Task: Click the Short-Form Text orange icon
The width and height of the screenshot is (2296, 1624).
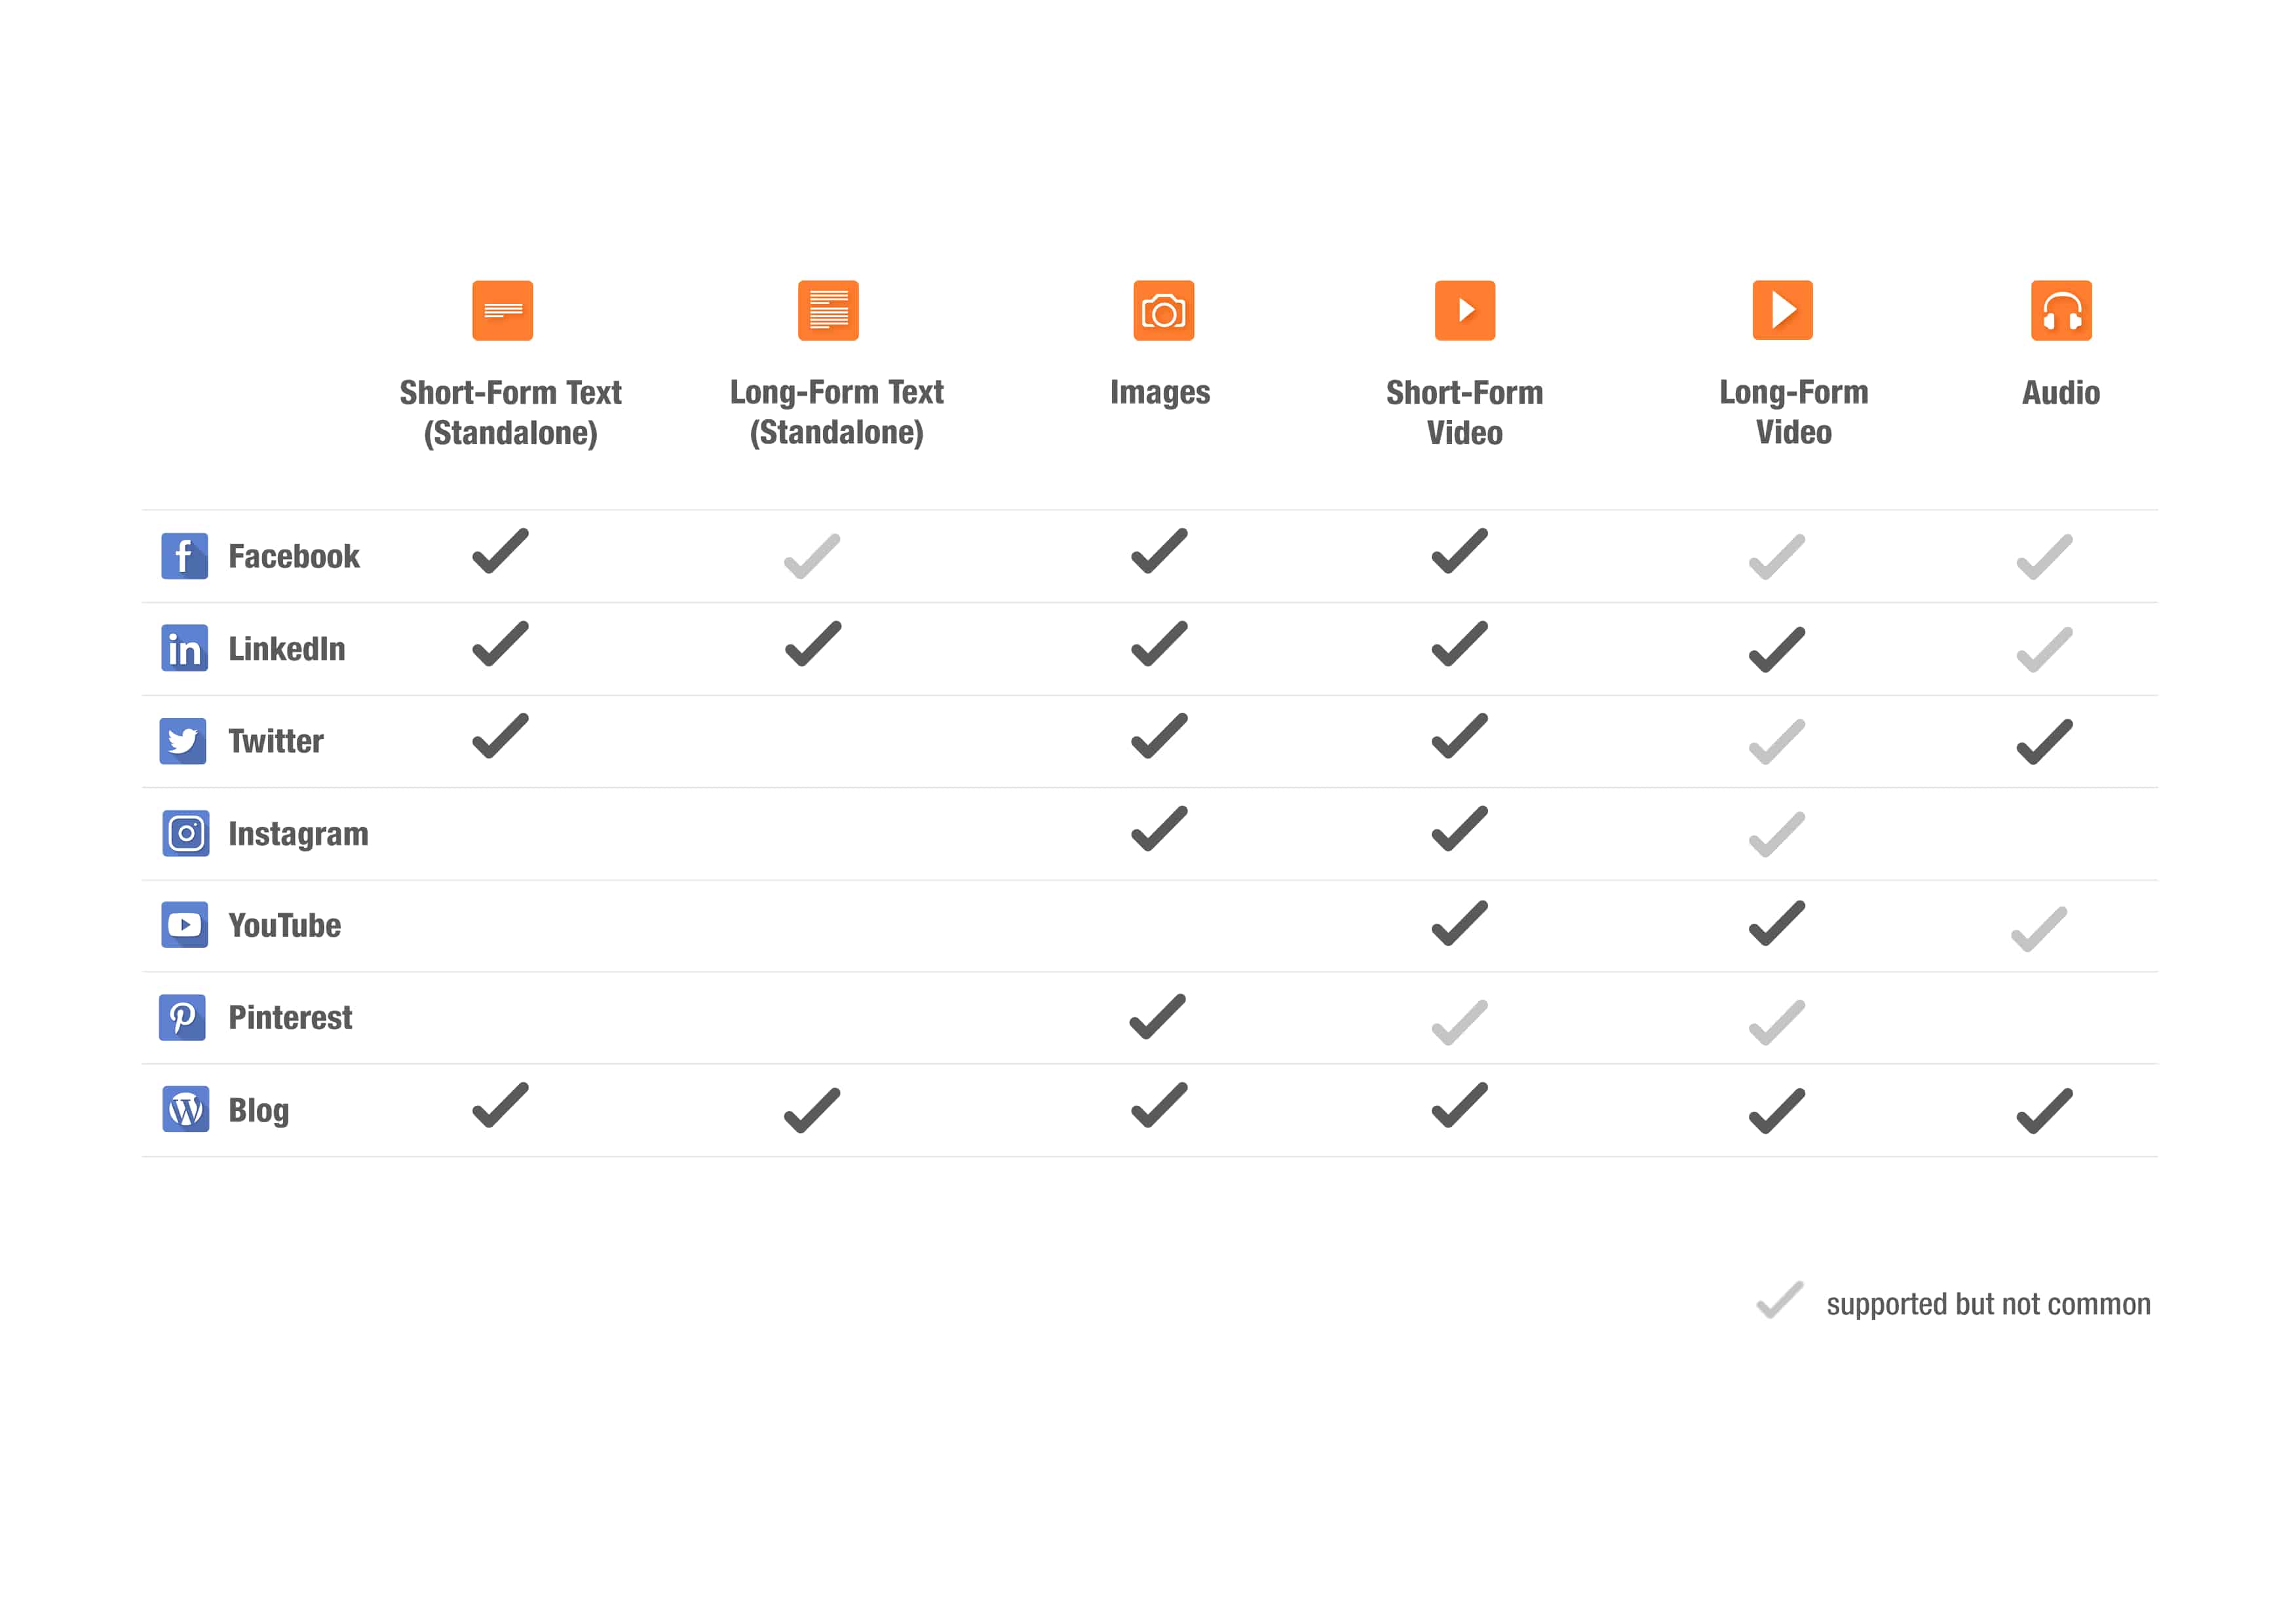Action: tap(502, 310)
